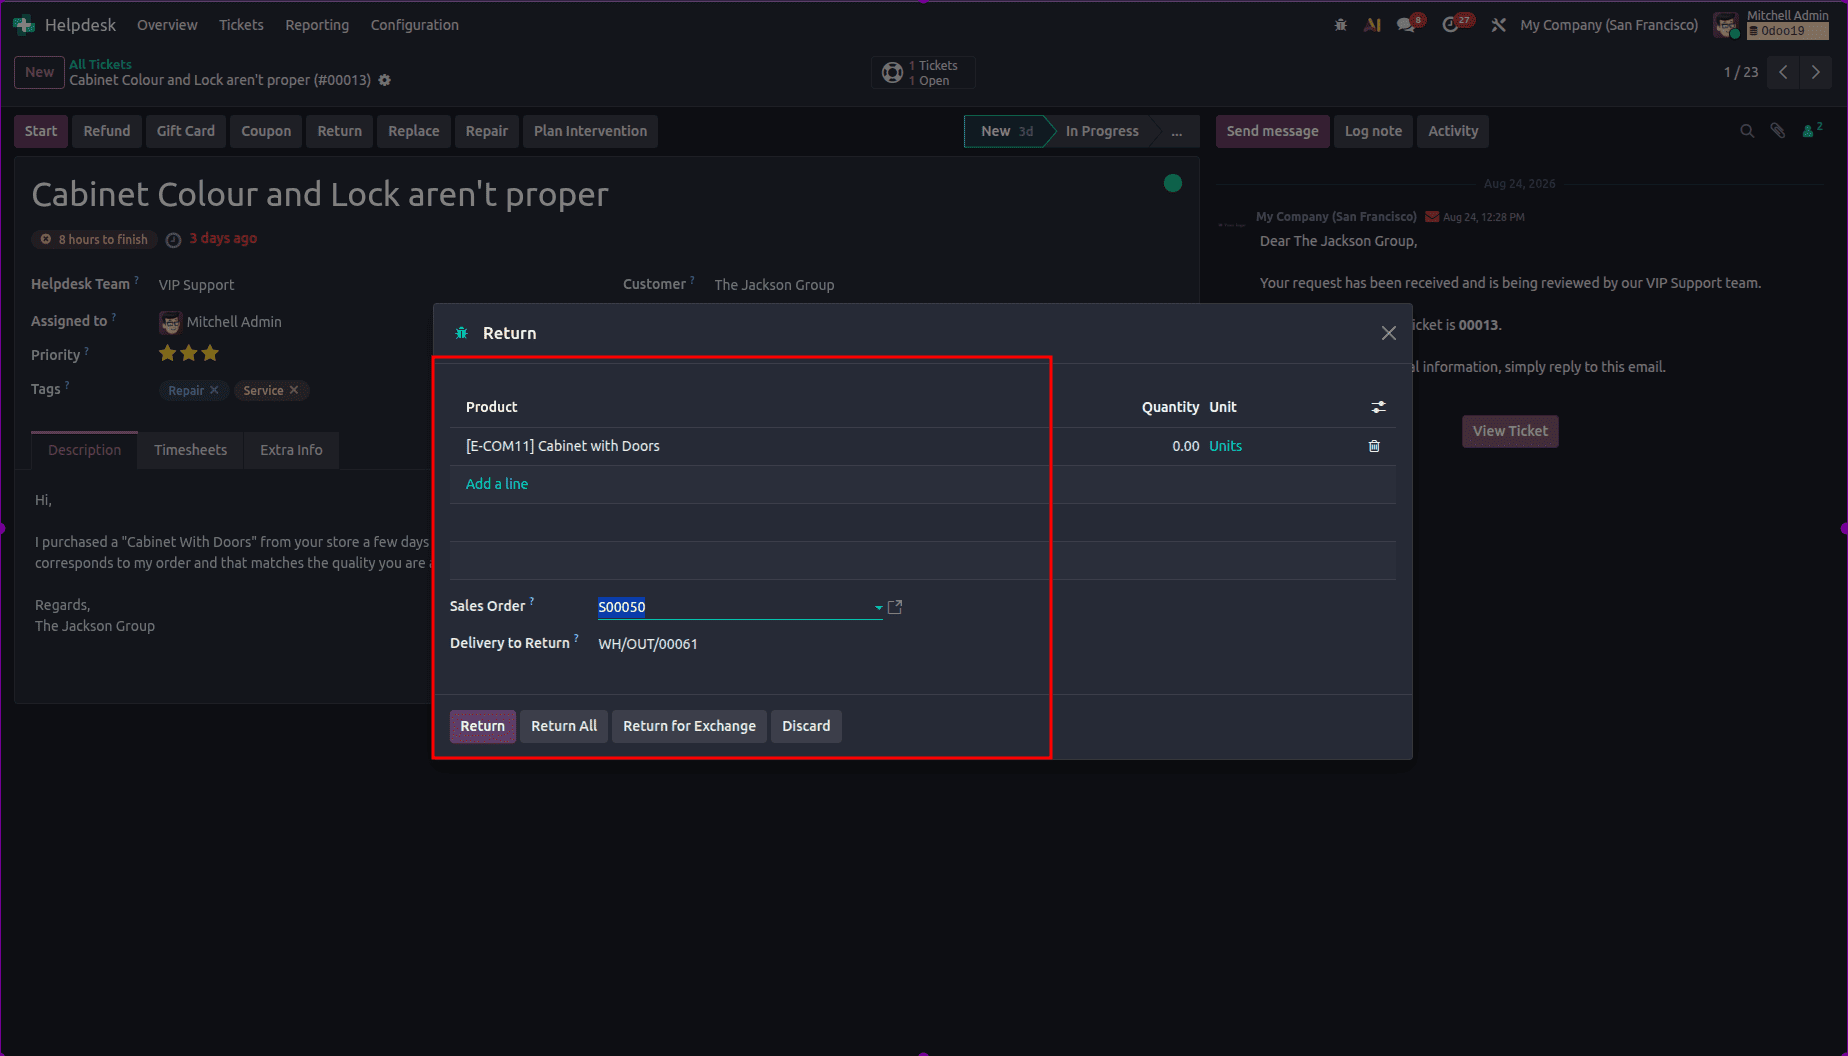Show followers icon in the chatter

[1812, 130]
